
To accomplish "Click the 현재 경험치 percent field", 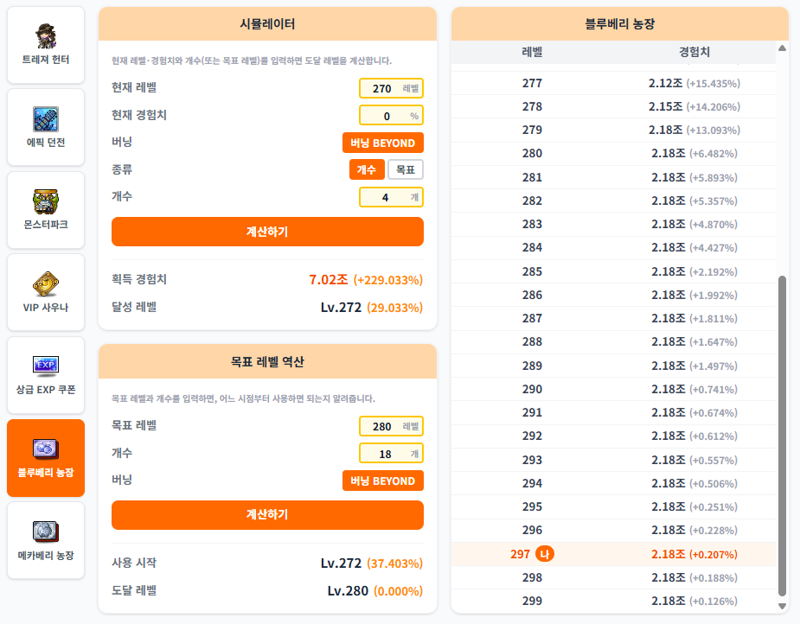I will [391, 115].
